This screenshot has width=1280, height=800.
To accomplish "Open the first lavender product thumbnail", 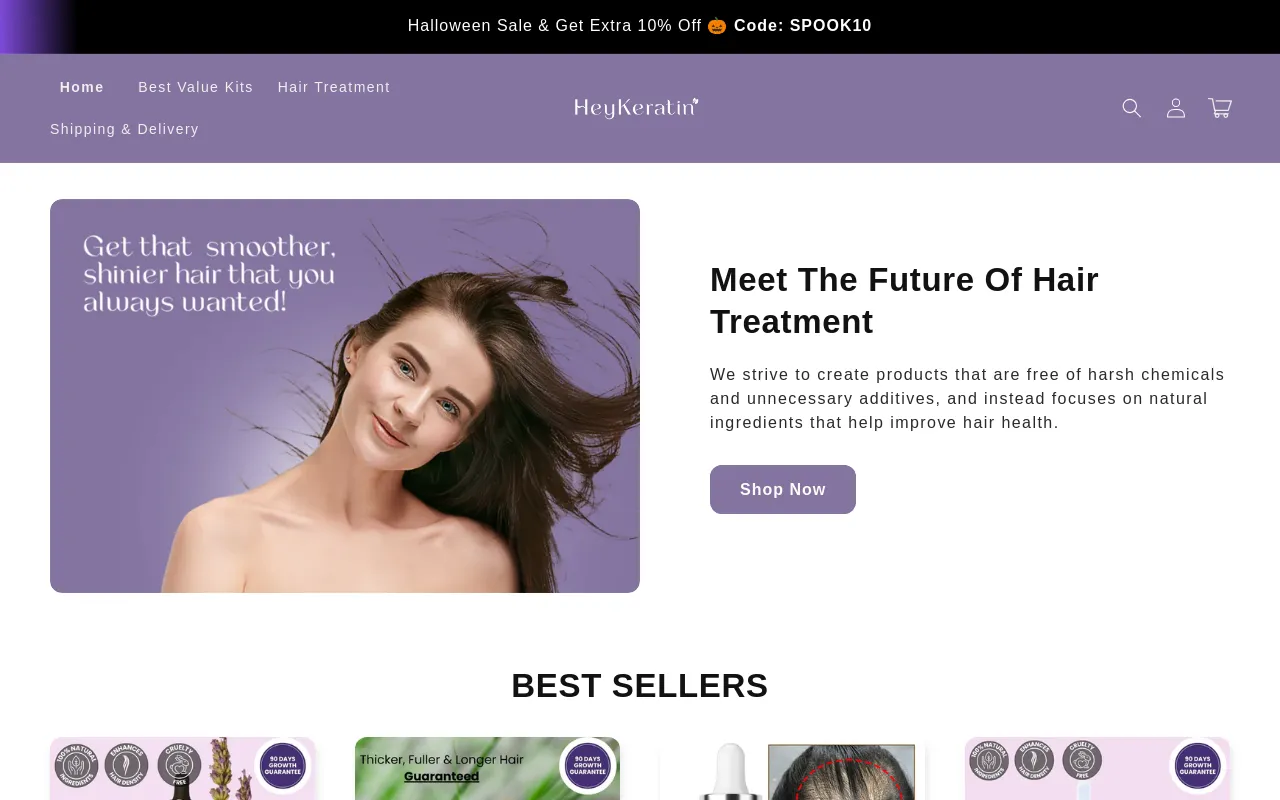I will pyautogui.click(x=182, y=769).
